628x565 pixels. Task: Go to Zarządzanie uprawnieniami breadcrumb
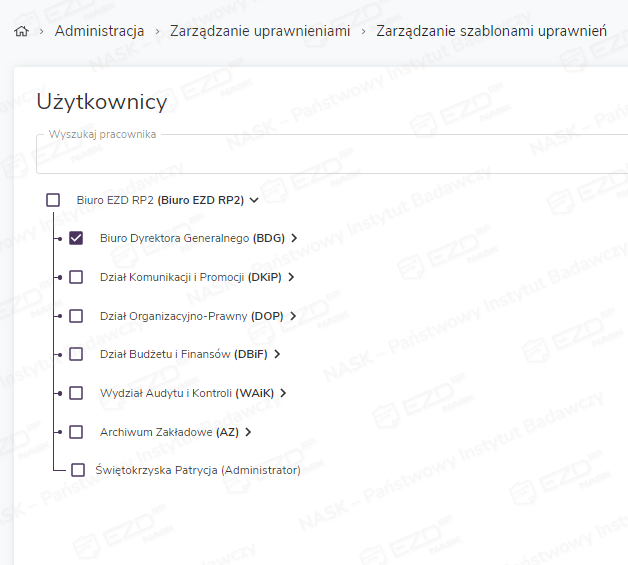260,31
